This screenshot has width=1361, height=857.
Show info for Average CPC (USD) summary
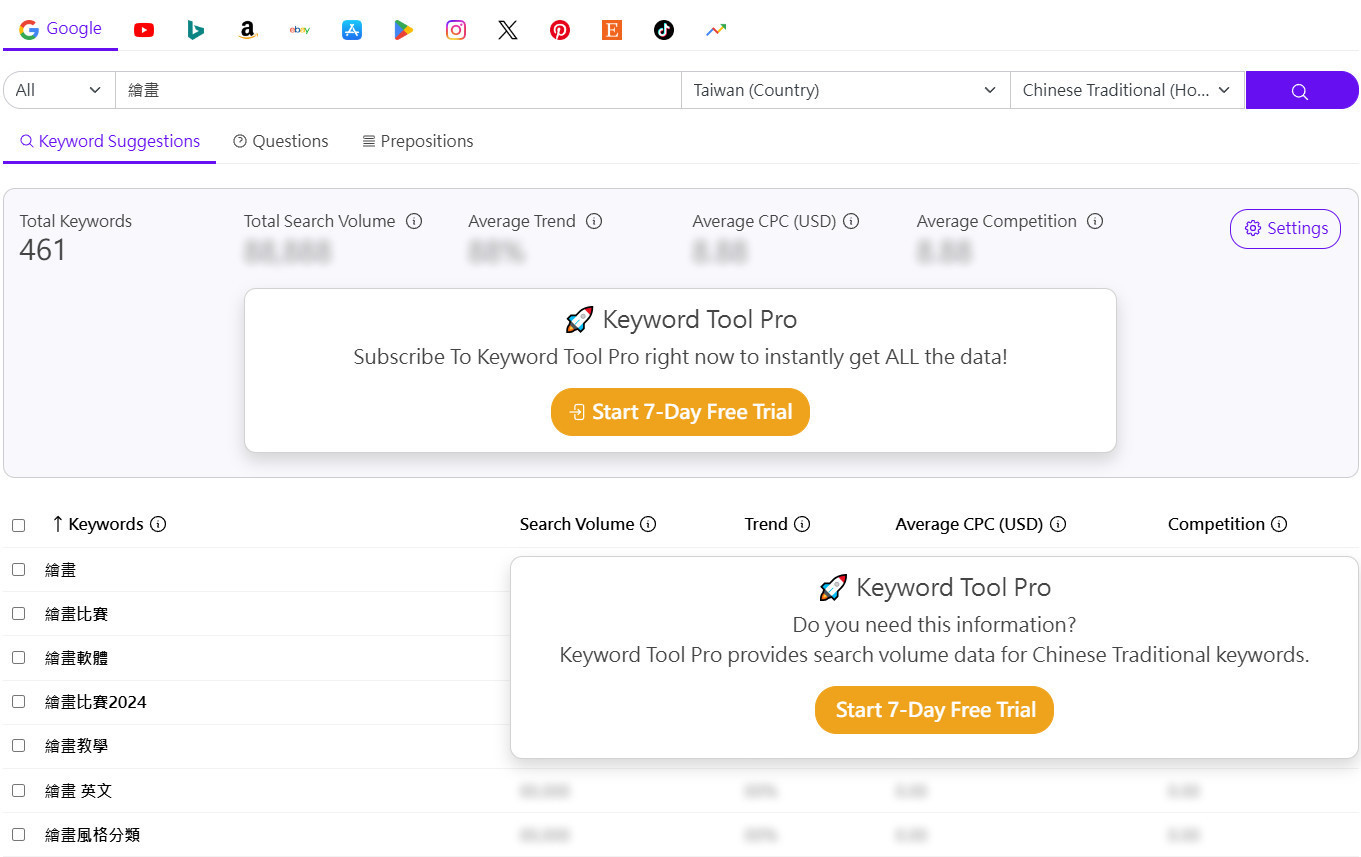851,221
